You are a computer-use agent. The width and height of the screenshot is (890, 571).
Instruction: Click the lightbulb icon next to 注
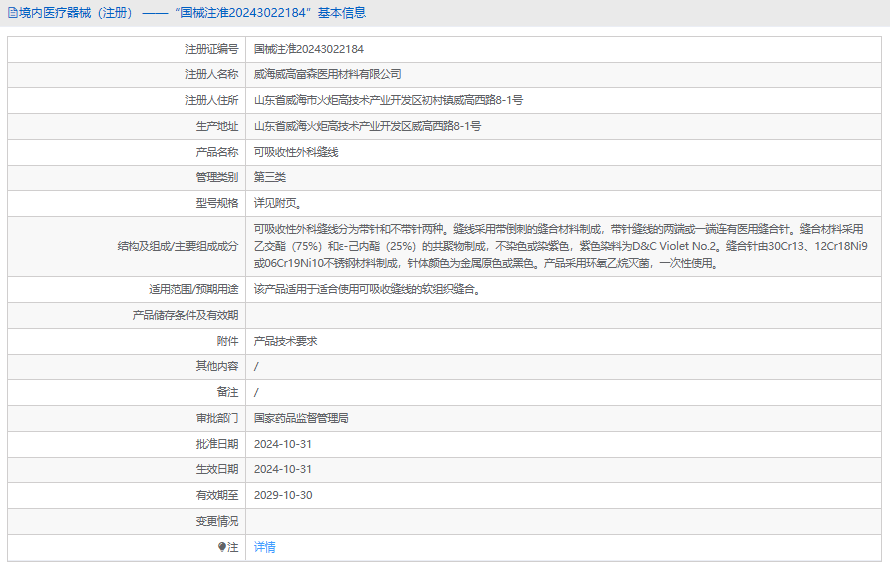pyautogui.click(x=222, y=547)
